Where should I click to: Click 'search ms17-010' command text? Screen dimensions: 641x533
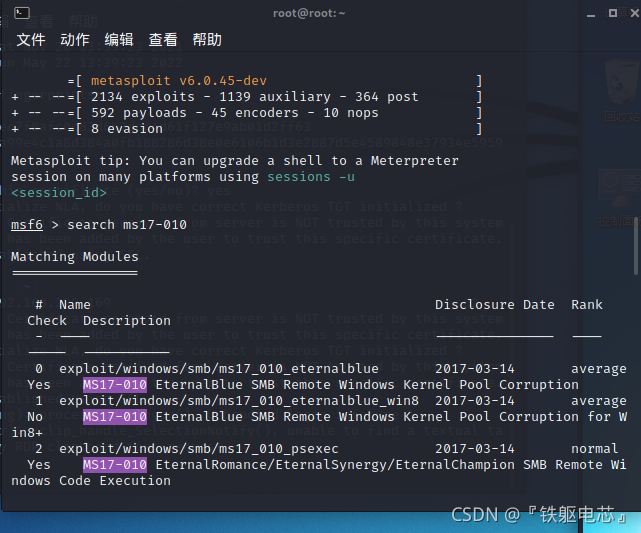(127, 225)
